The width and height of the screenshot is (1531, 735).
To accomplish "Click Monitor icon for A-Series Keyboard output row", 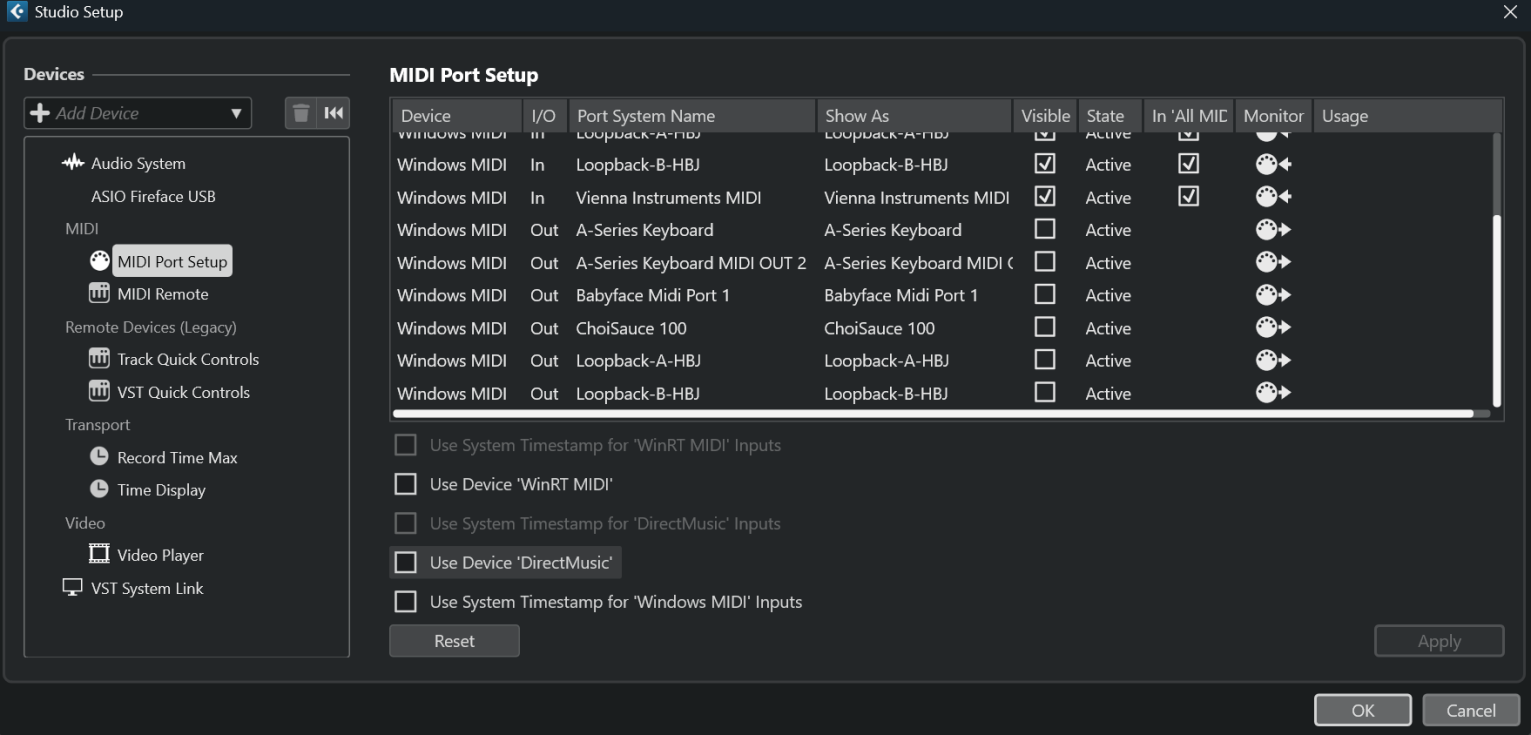I will tap(1273, 230).
